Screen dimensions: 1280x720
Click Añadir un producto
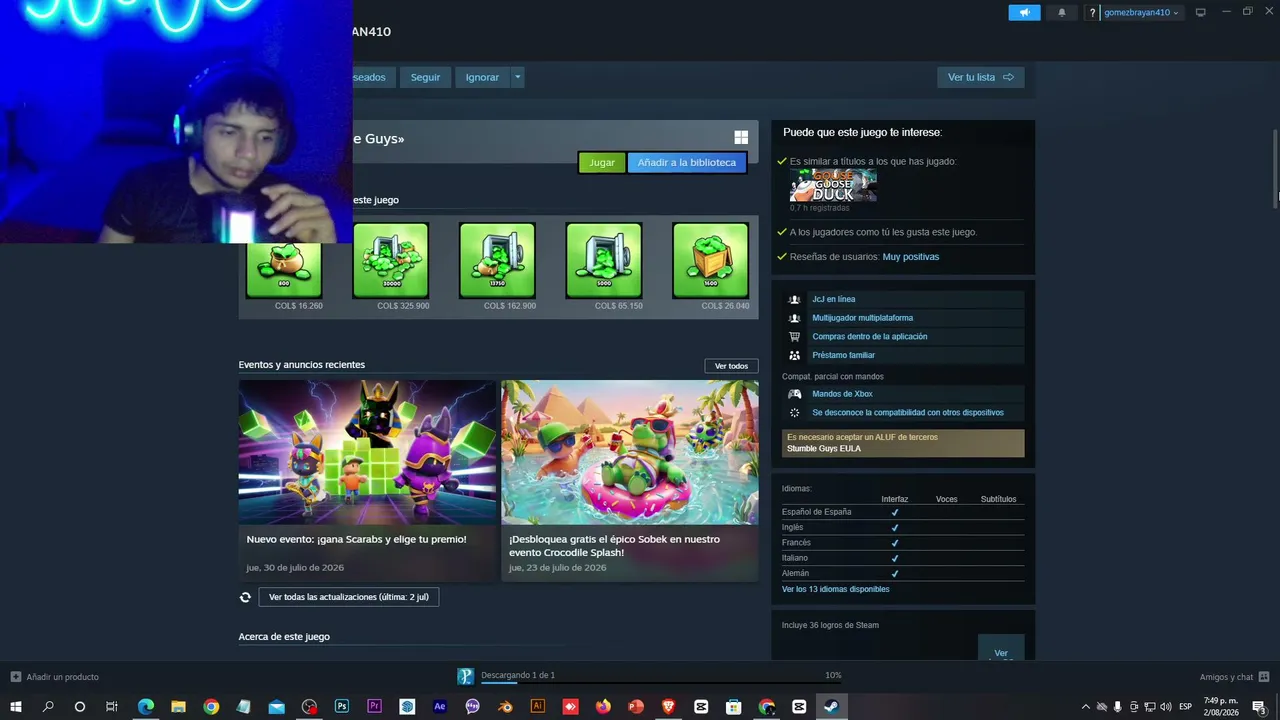pyautogui.click(x=55, y=677)
